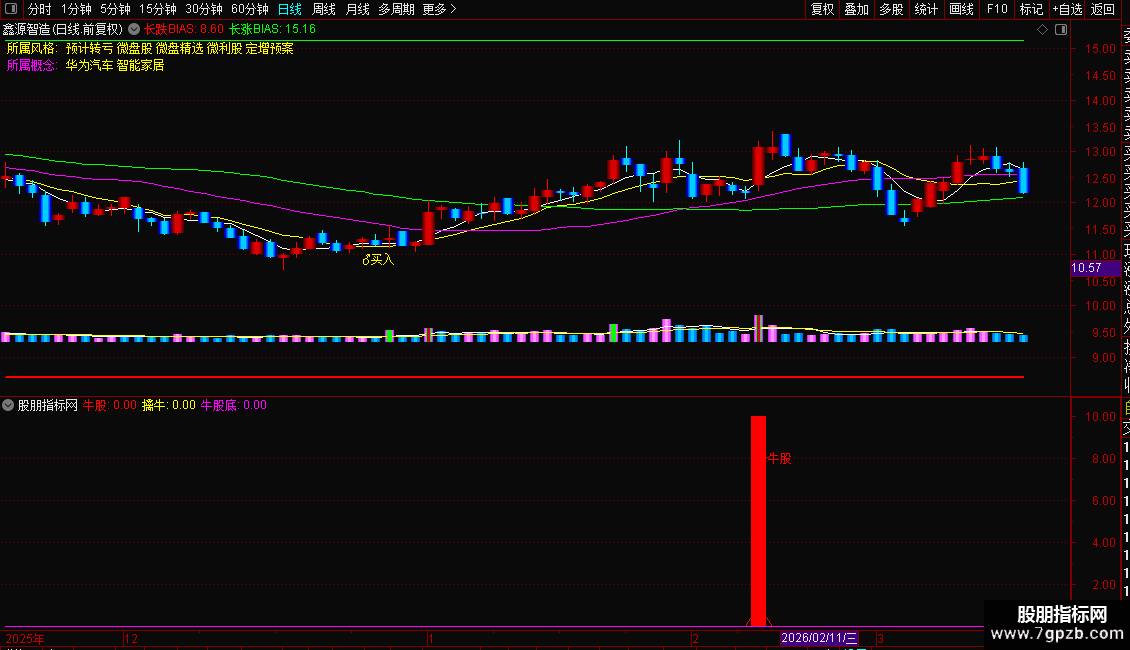Screen dimensions: 1130x650
Task: Click the 定增预案 style tag
Action: click(270, 48)
